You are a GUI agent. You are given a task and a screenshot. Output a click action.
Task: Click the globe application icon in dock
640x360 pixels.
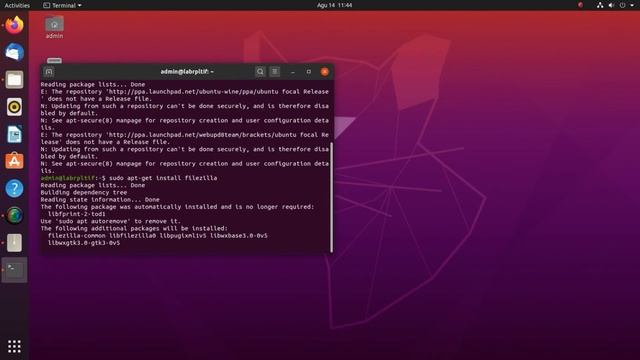point(14,216)
